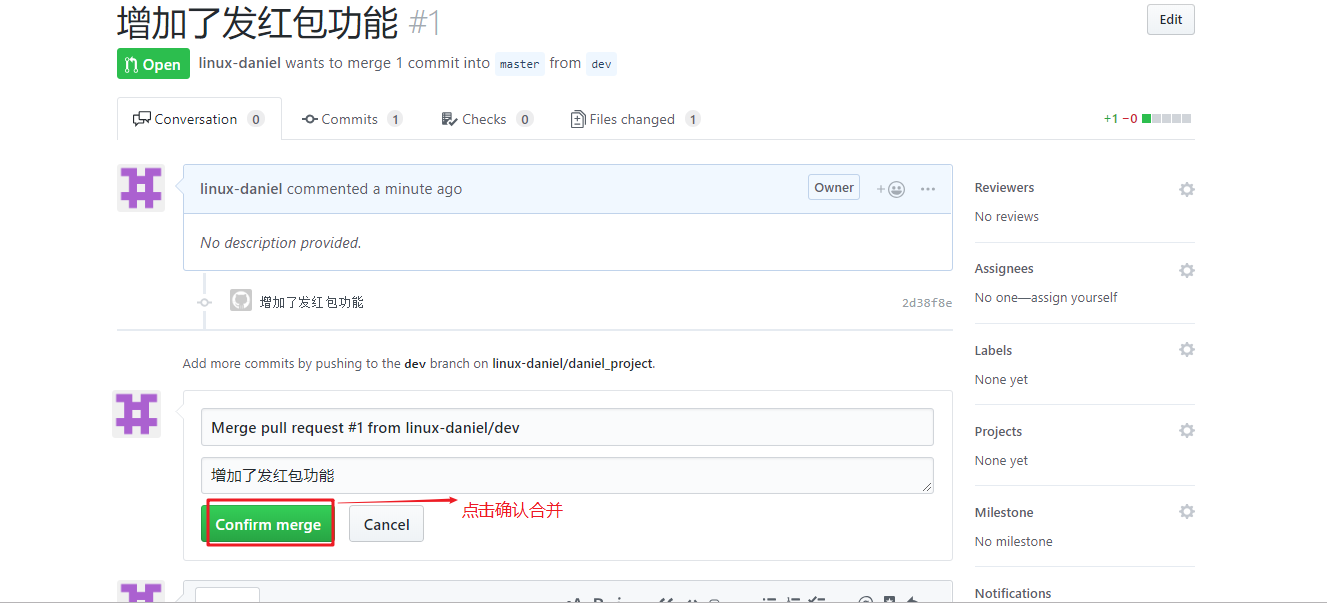Open the Checks tab
The width and height of the screenshot is (1327, 604).
coord(486,119)
